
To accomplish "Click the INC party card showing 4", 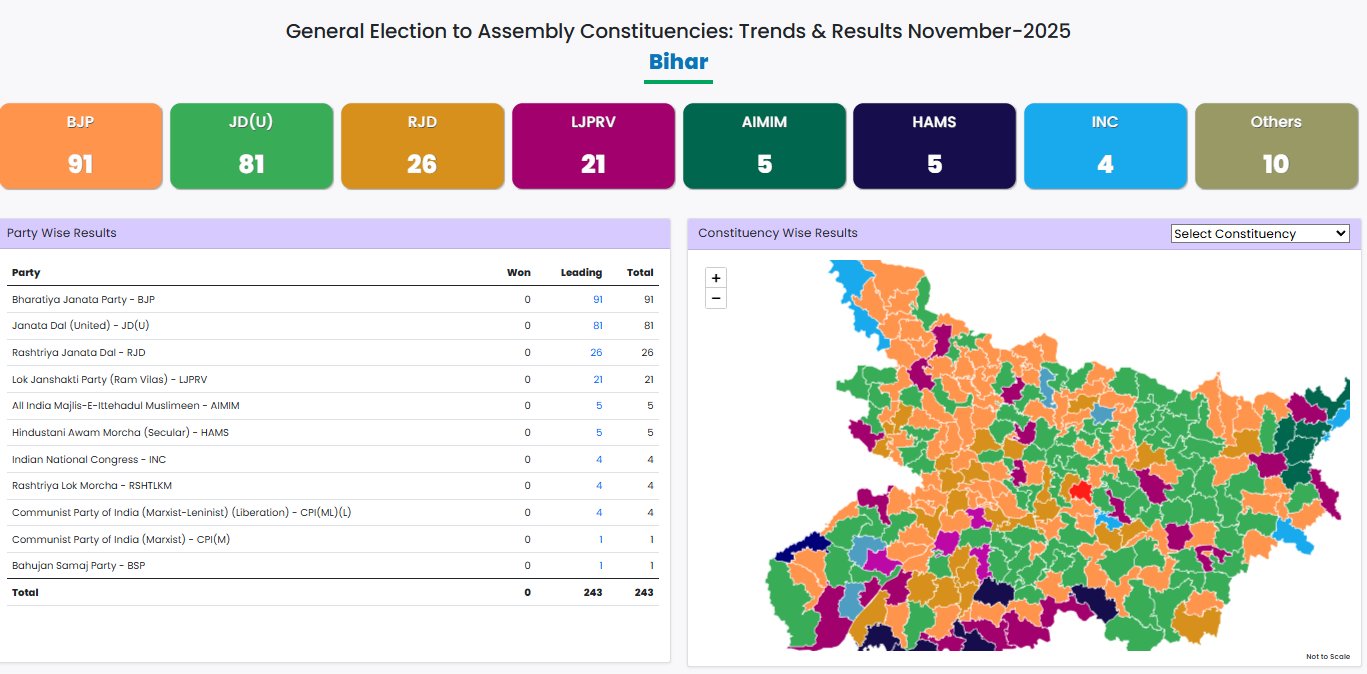I will tap(1105, 146).
